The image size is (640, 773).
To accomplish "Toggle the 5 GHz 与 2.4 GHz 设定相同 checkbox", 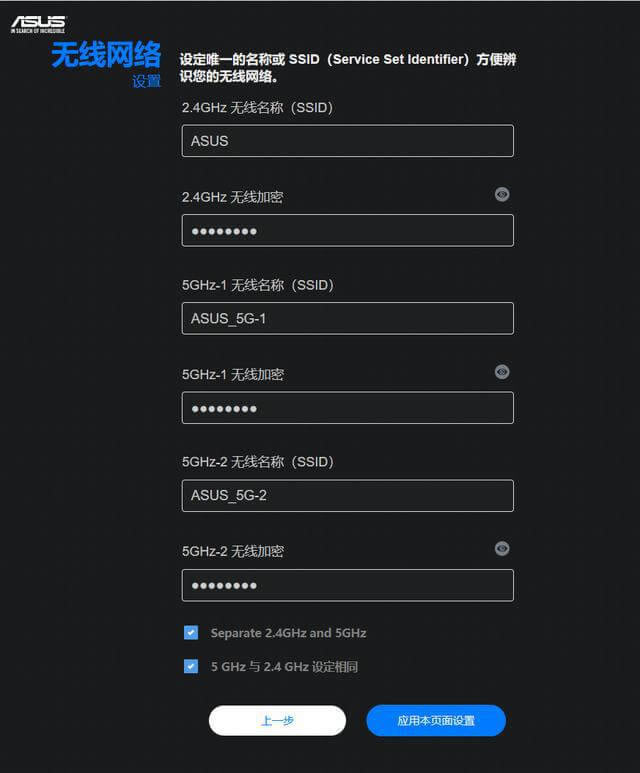I will pyautogui.click(x=191, y=666).
